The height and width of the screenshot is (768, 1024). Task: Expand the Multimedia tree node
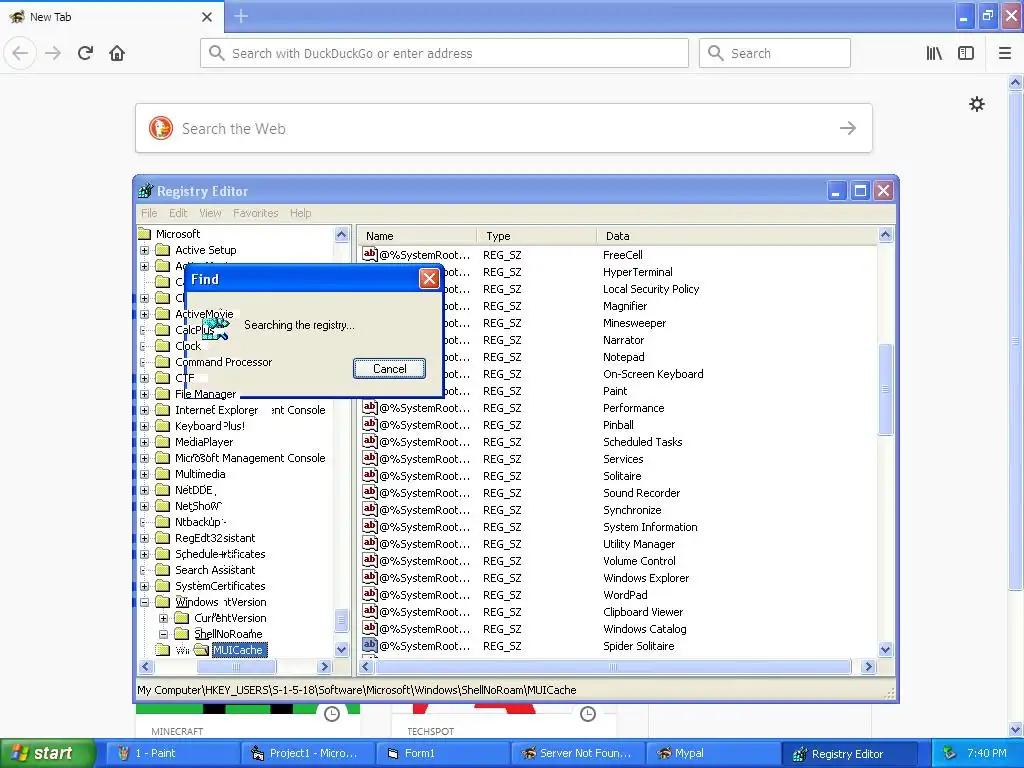click(x=144, y=474)
